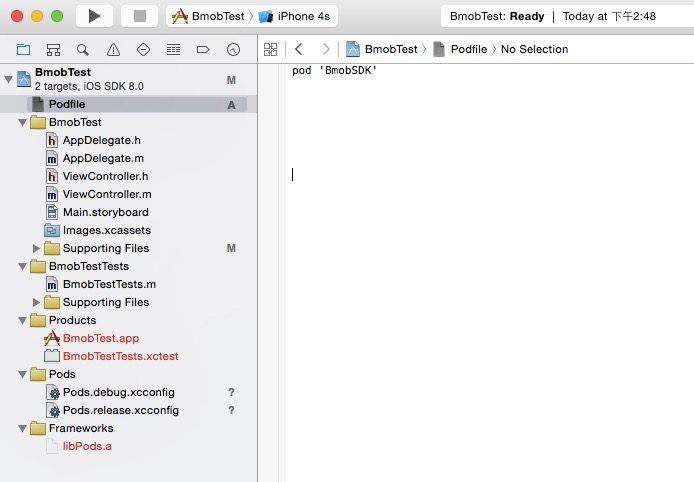Screen dimensions: 694x482
Task: Collapse the BmobTest project root
Action: [x=8, y=80]
